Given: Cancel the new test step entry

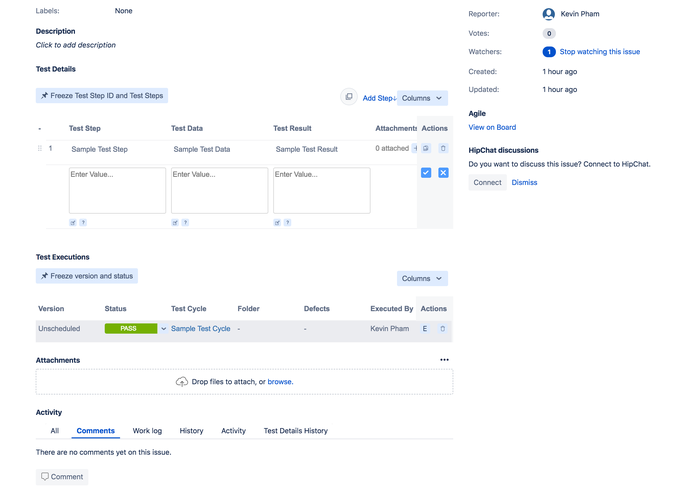Looking at the screenshot, I should click(443, 173).
